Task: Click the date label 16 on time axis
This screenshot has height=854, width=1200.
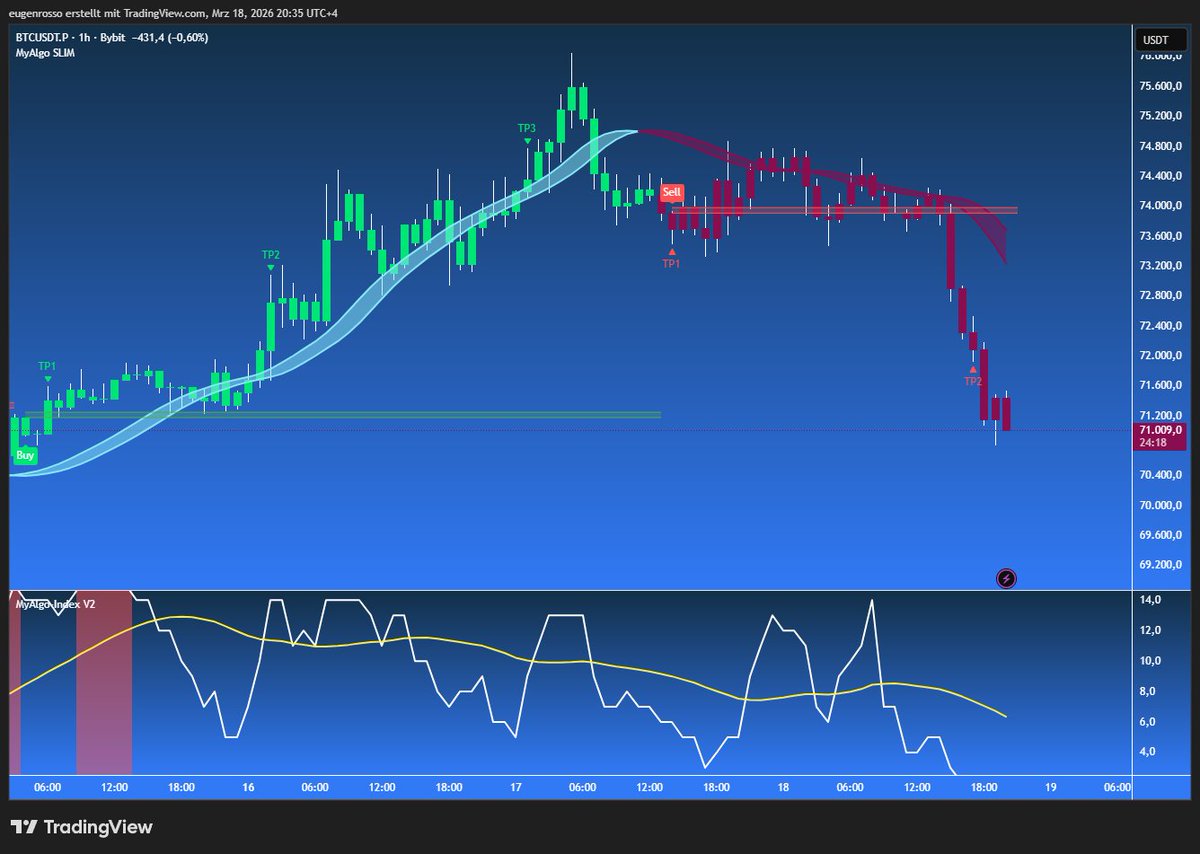Action: pyautogui.click(x=248, y=788)
